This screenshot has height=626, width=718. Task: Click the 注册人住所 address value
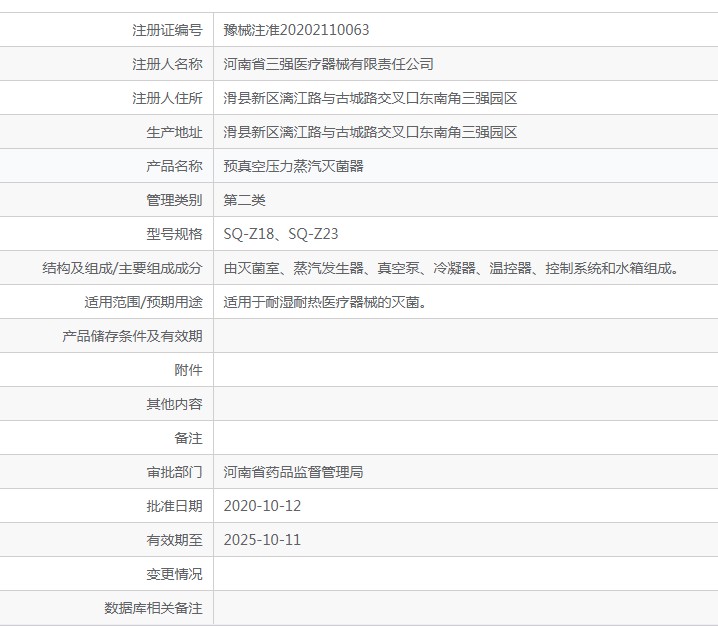370,98
